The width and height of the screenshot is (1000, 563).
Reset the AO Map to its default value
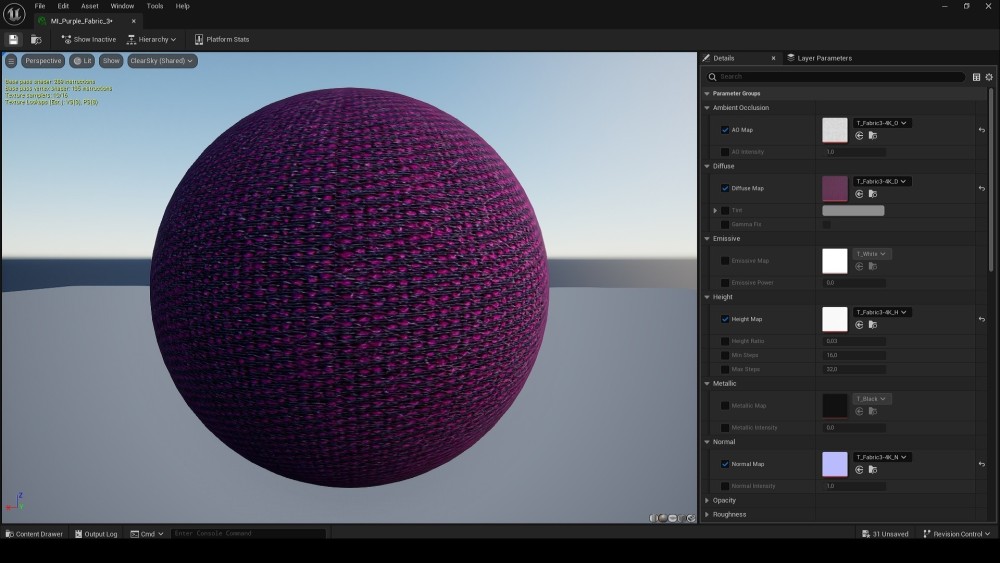(981, 130)
